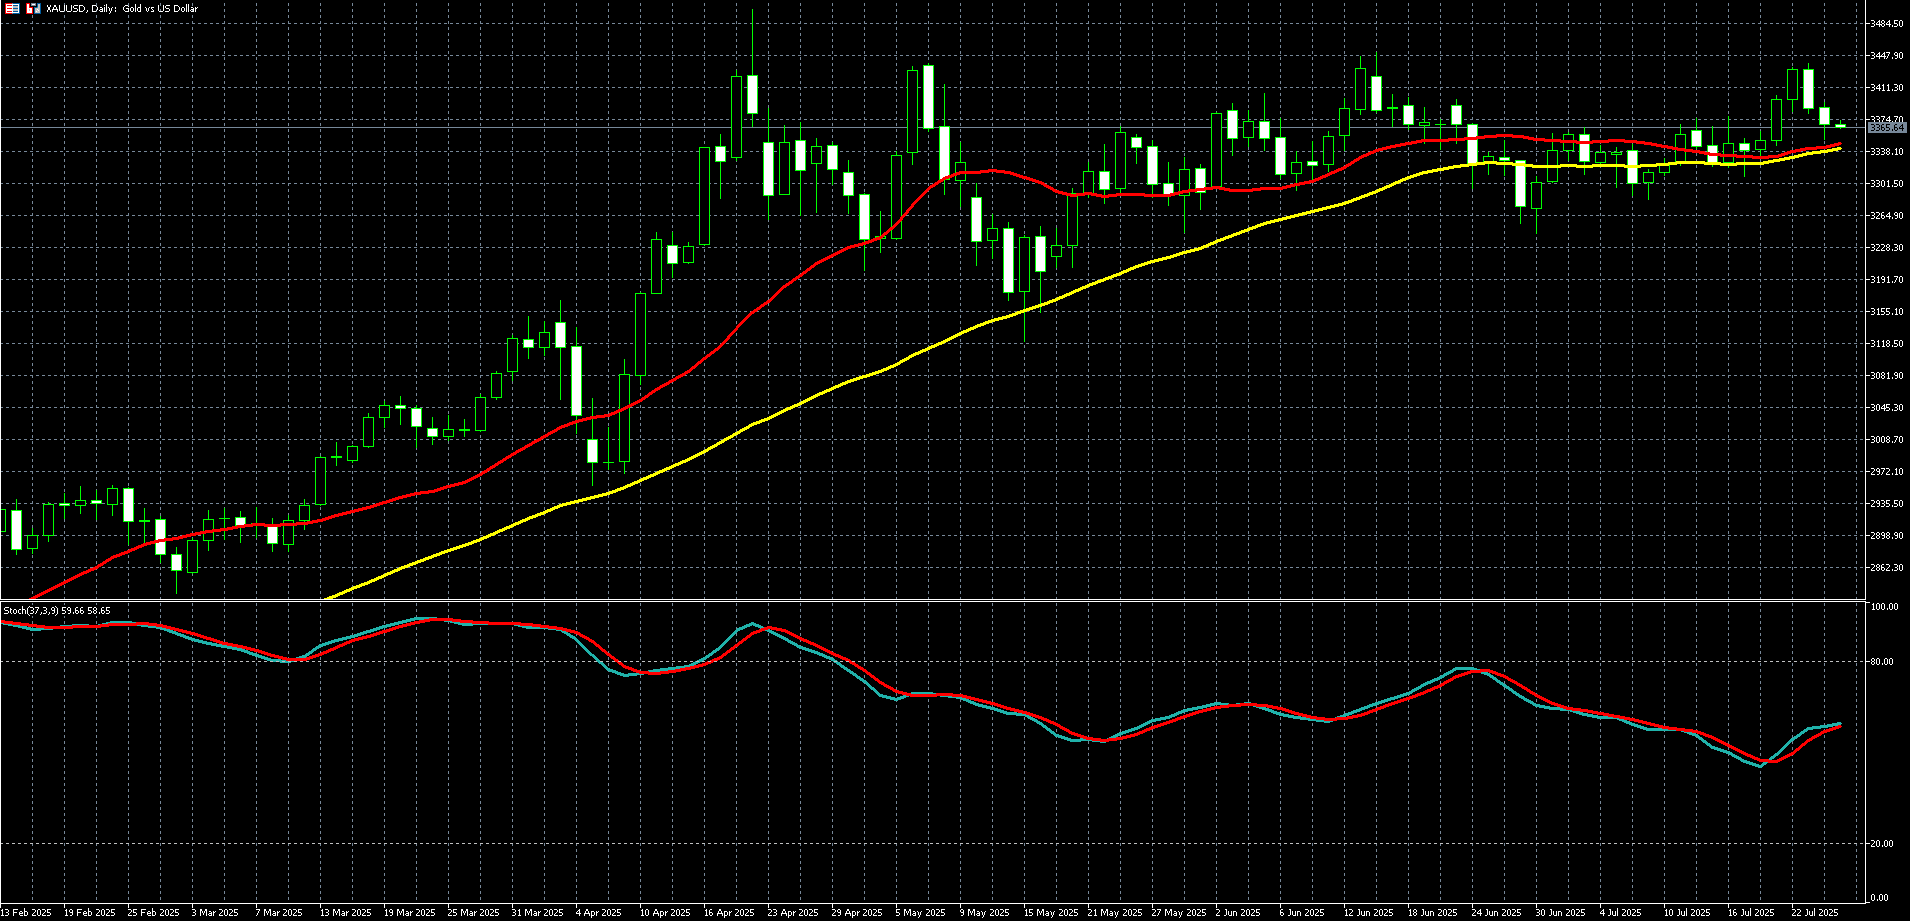Viewport: 1910px width, 921px height.
Task: Click the 20.00 level on Stochastic scale
Action: pyautogui.click(x=1882, y=844)
